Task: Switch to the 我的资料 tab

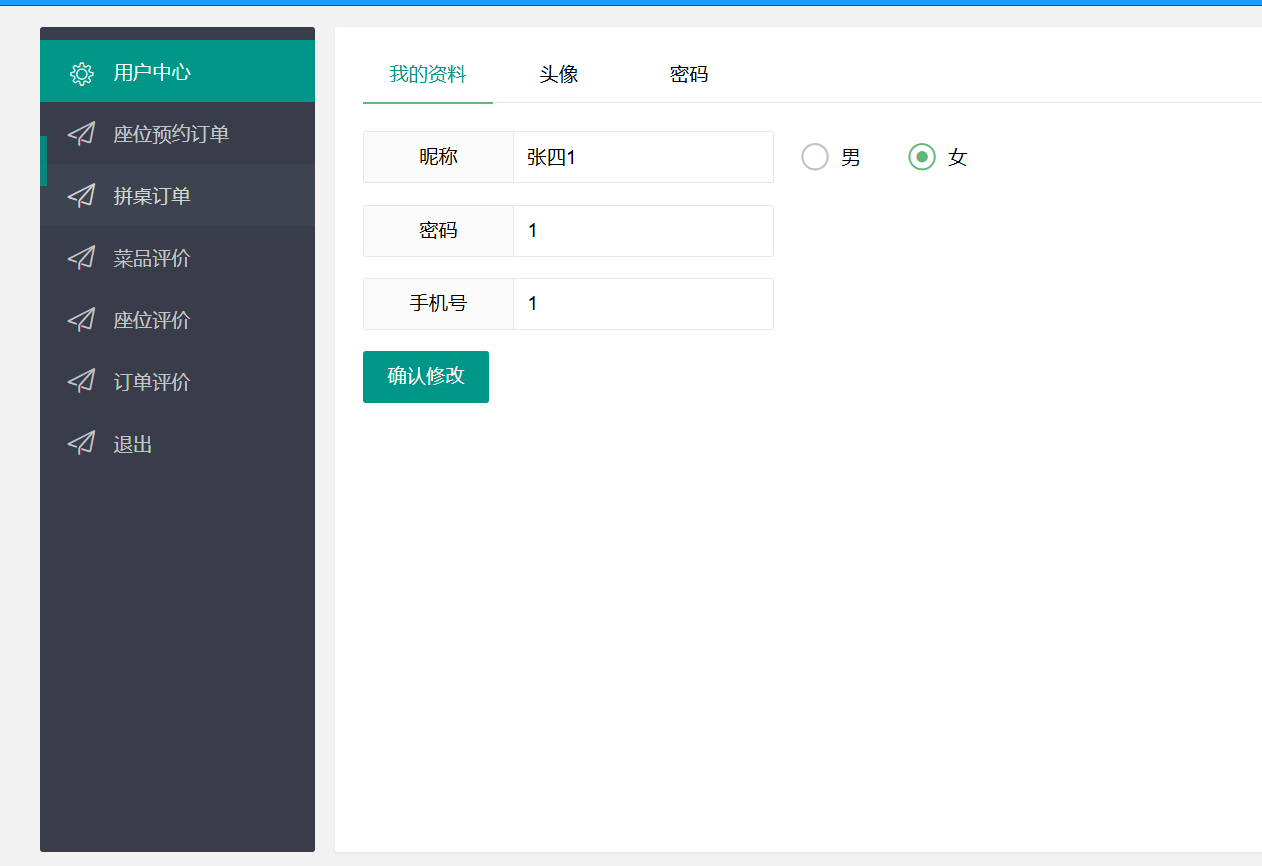Action: click(x=428, y=75)
